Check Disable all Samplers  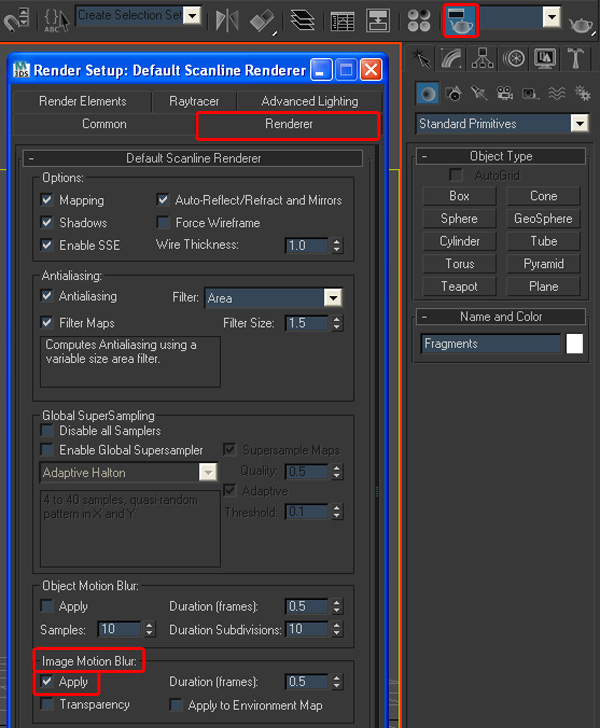47,430
